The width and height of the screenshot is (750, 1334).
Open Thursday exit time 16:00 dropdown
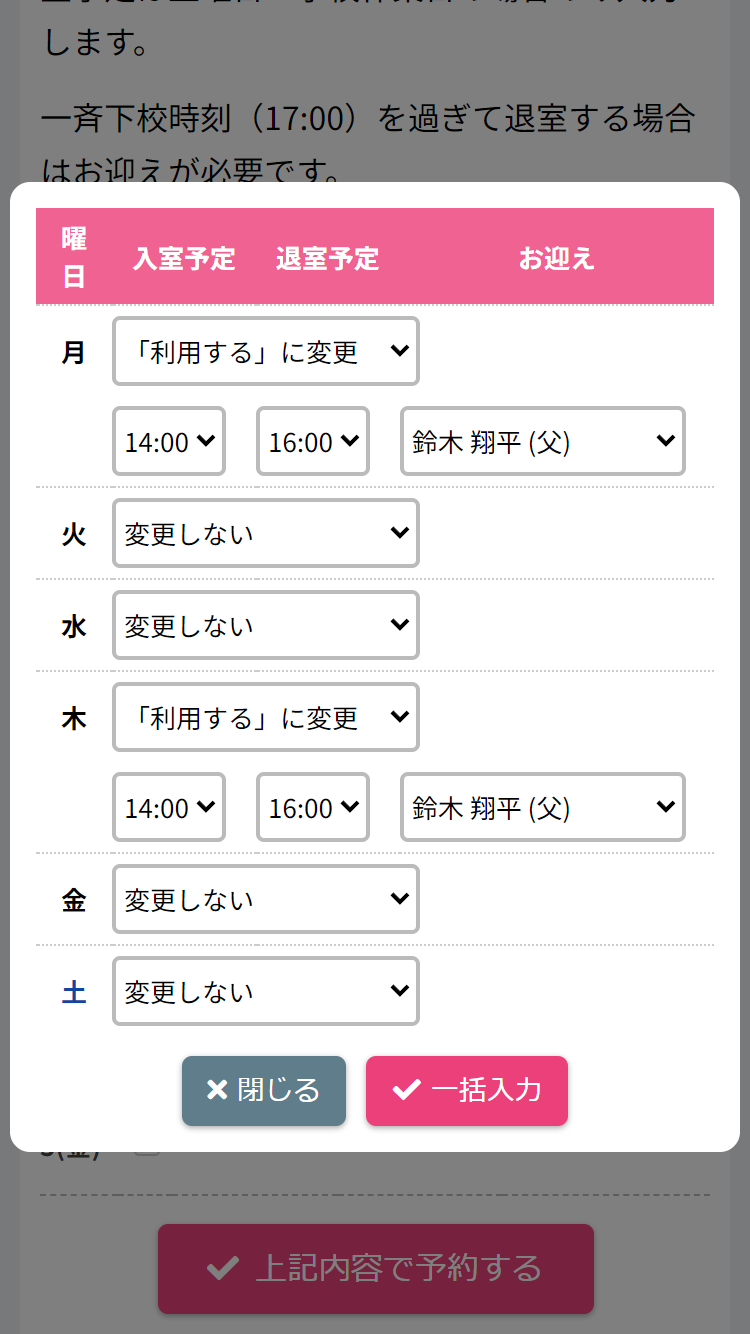[313, 807]
